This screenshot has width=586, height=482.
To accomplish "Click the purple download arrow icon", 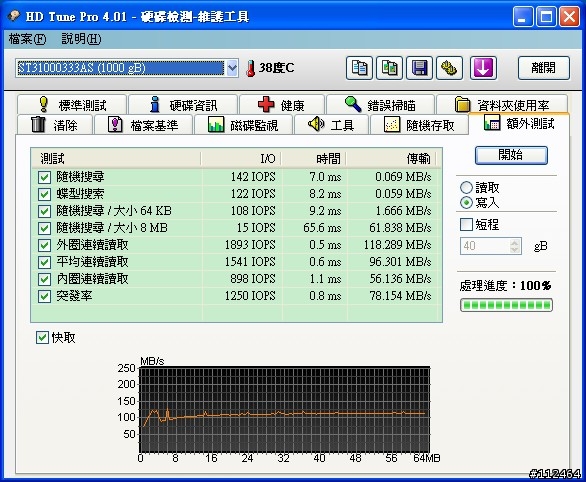I will point(483,68).
